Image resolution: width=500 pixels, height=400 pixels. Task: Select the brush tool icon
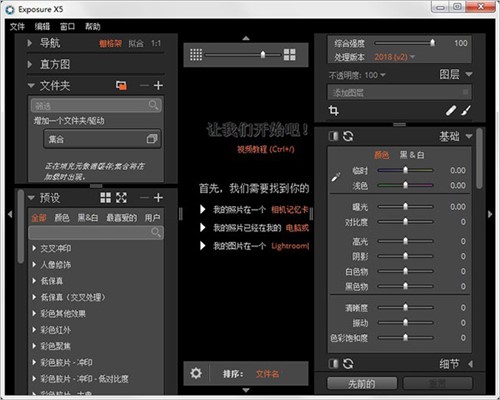tap(466, 110)
